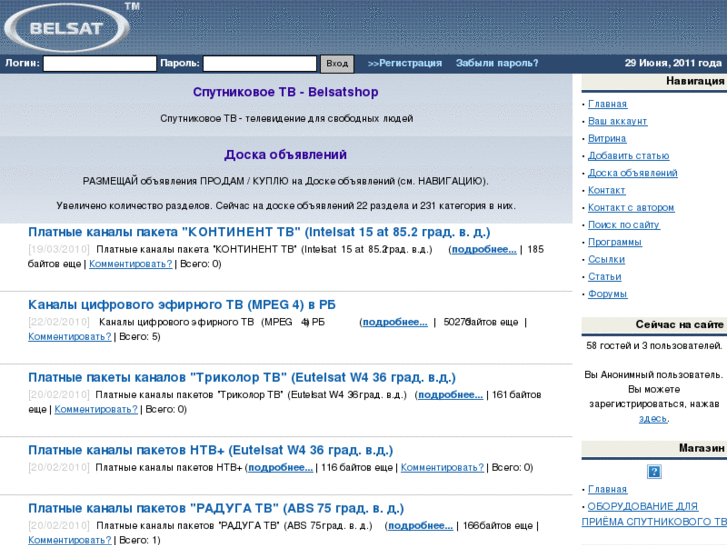Open Ссылки navigation link
The image size is (727, 545).
point(606,259)
